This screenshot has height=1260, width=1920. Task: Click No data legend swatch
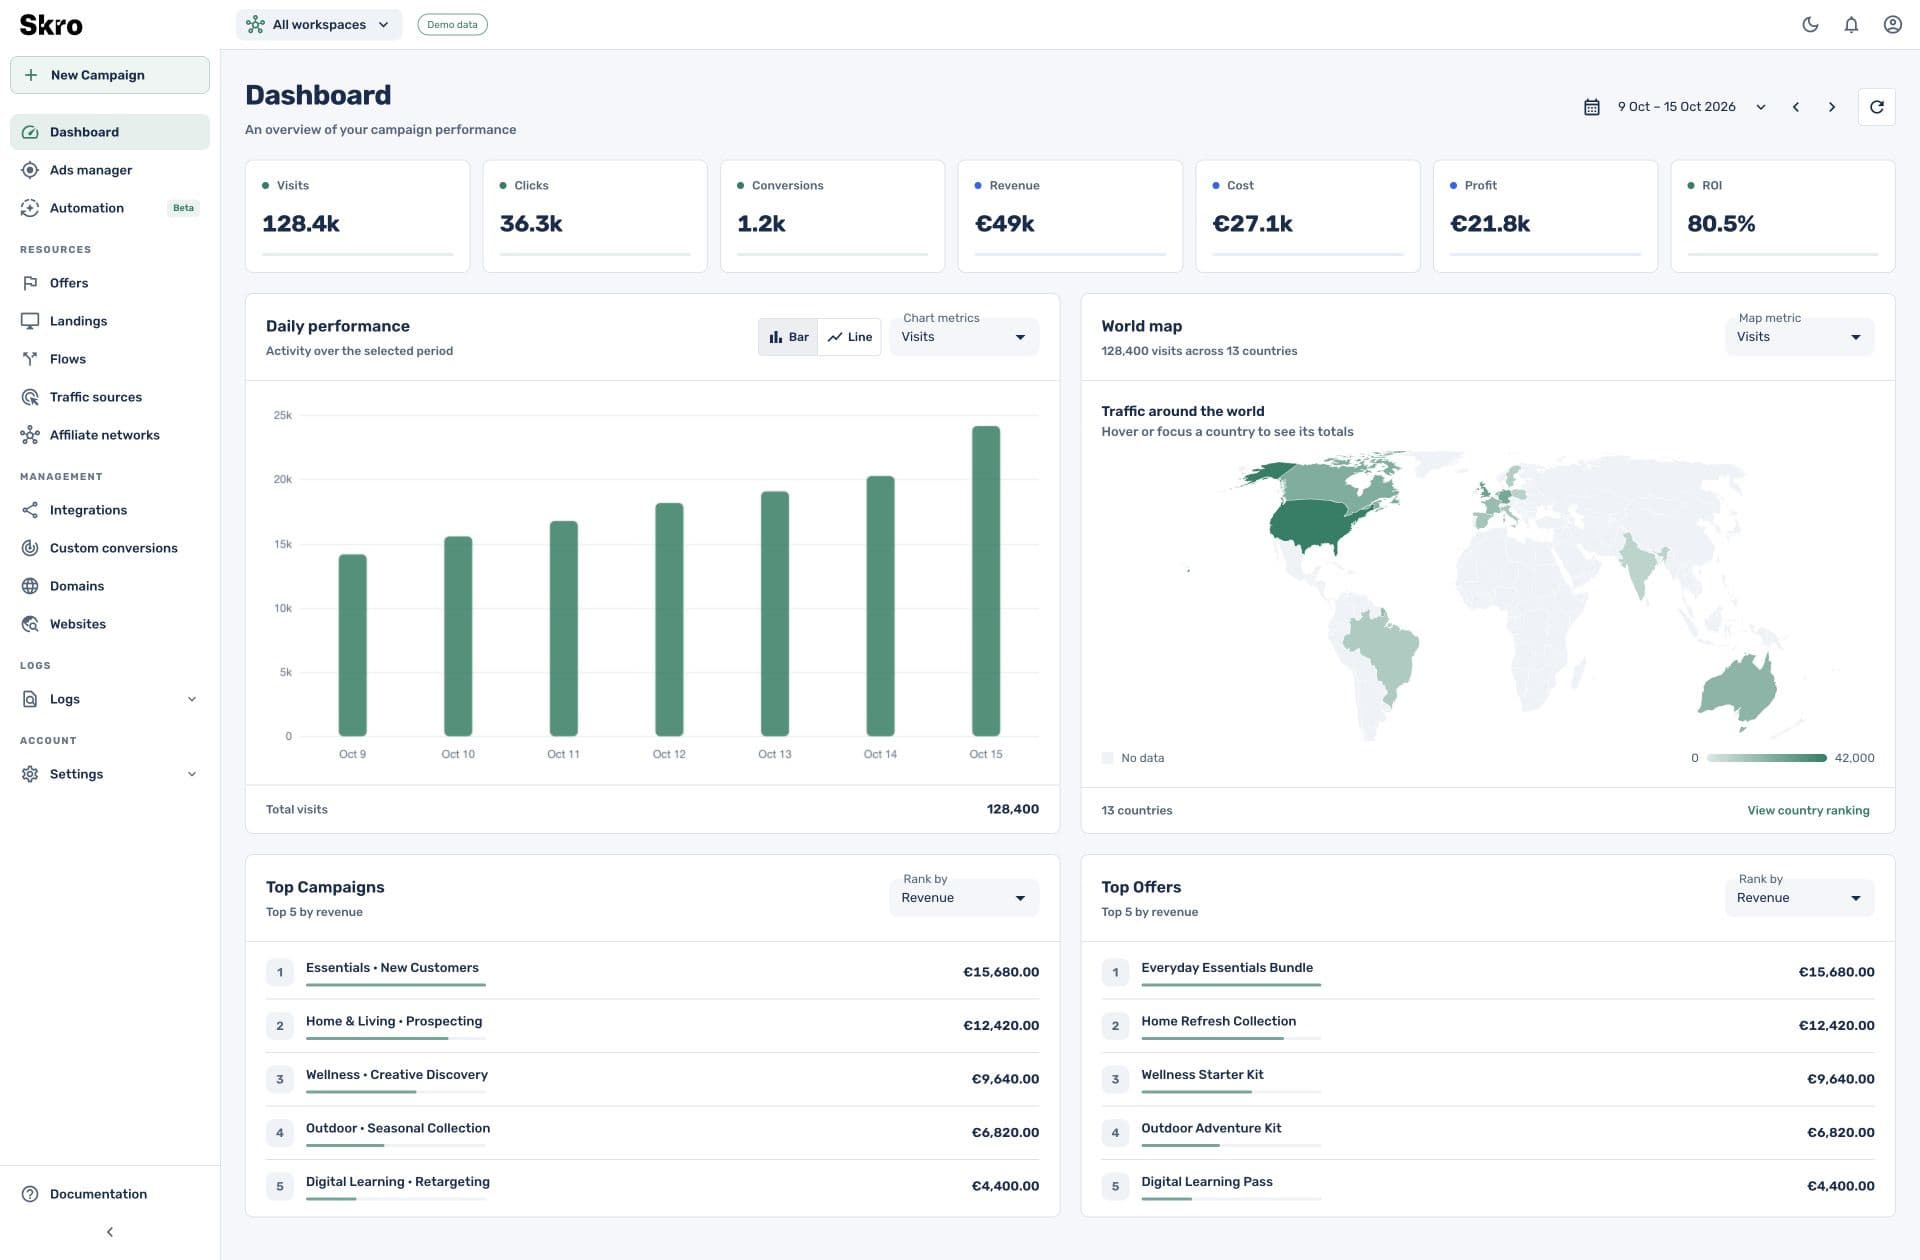click(1107, 758)
